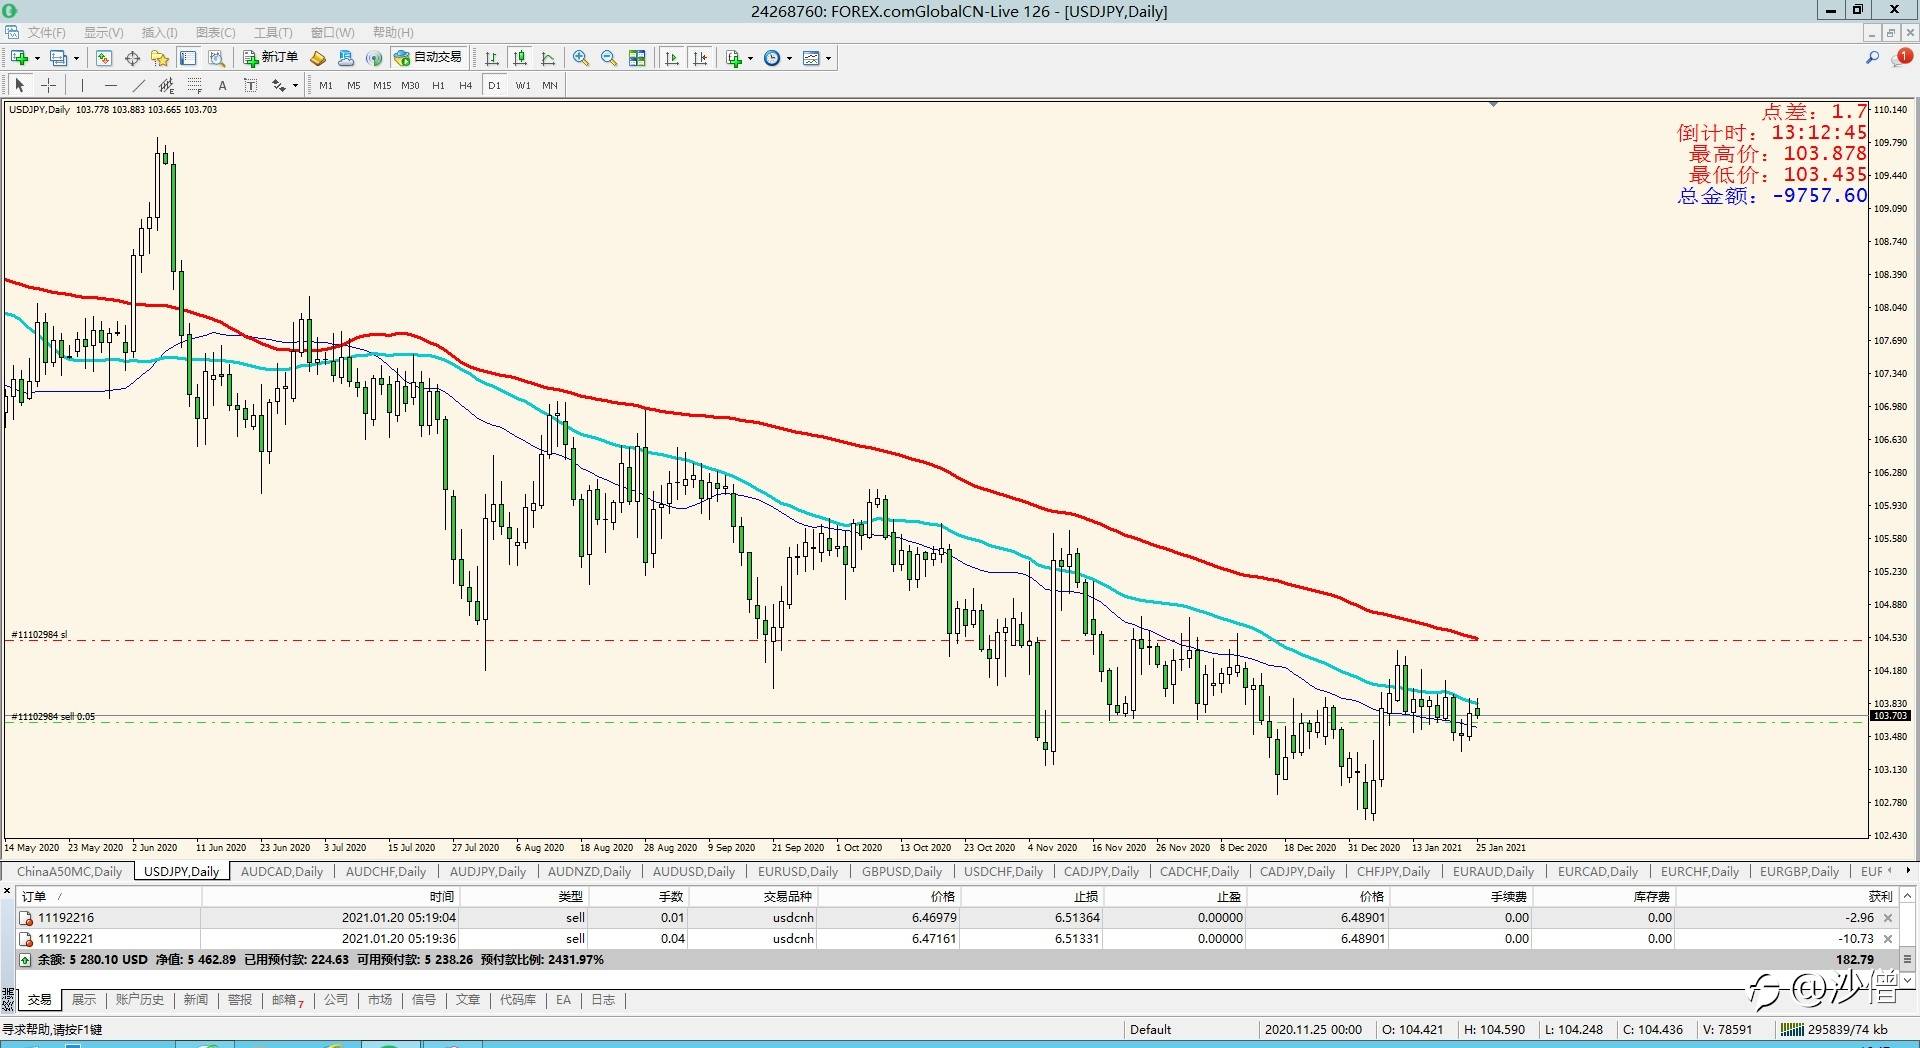This screenshot has width=1920, height=1048.
Task: Switch timeframe to H4
Action: point(465,86)
